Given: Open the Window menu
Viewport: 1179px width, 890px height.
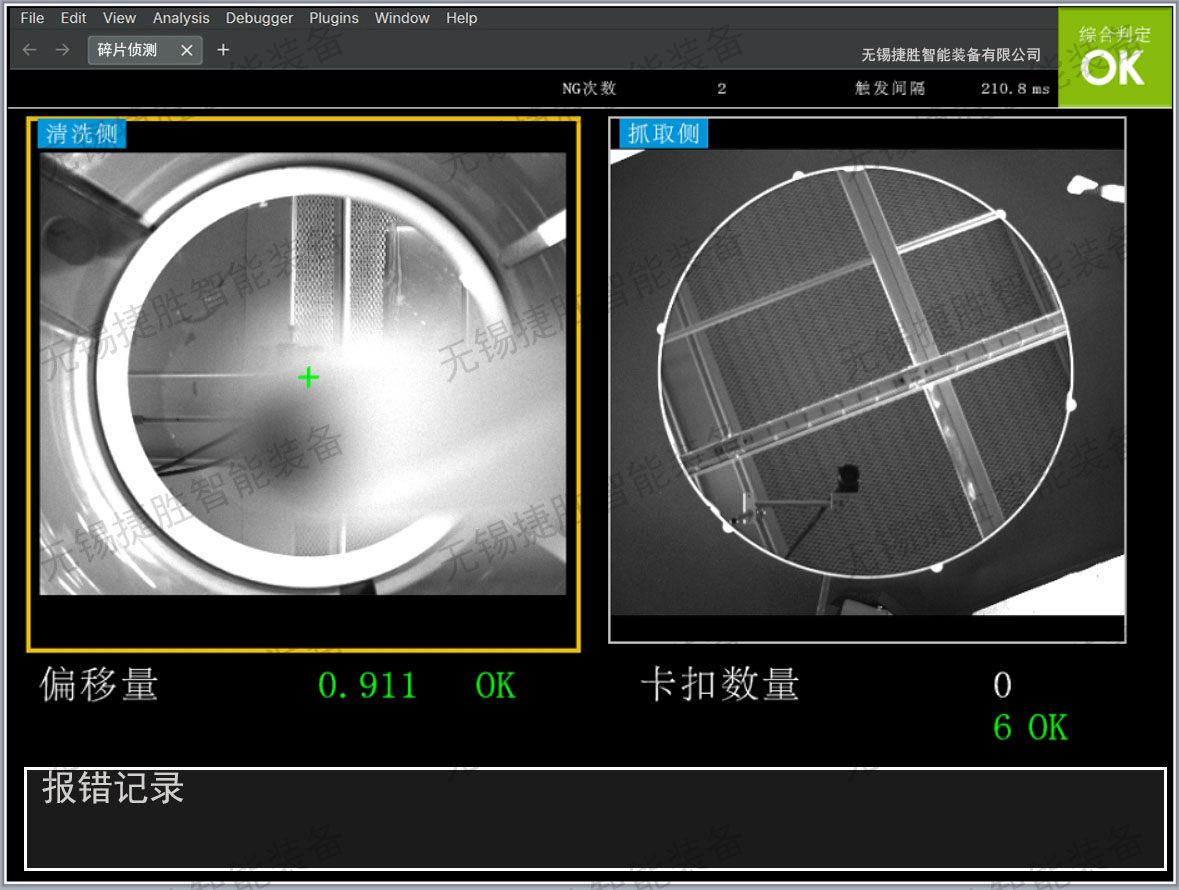Looking at the screenshot, I should pos(402,18).
